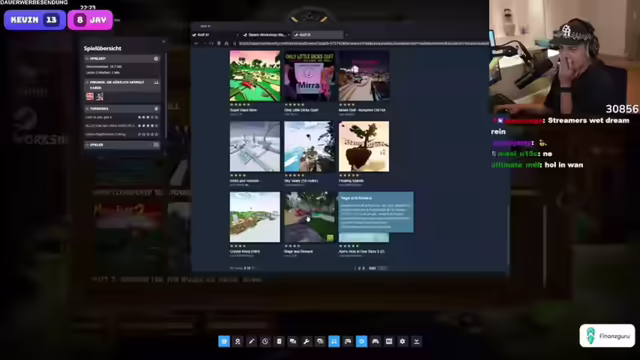Select the third Golf It! browser tab
The height and width of the screenshot is (360, 640).
tap(318, 35)
